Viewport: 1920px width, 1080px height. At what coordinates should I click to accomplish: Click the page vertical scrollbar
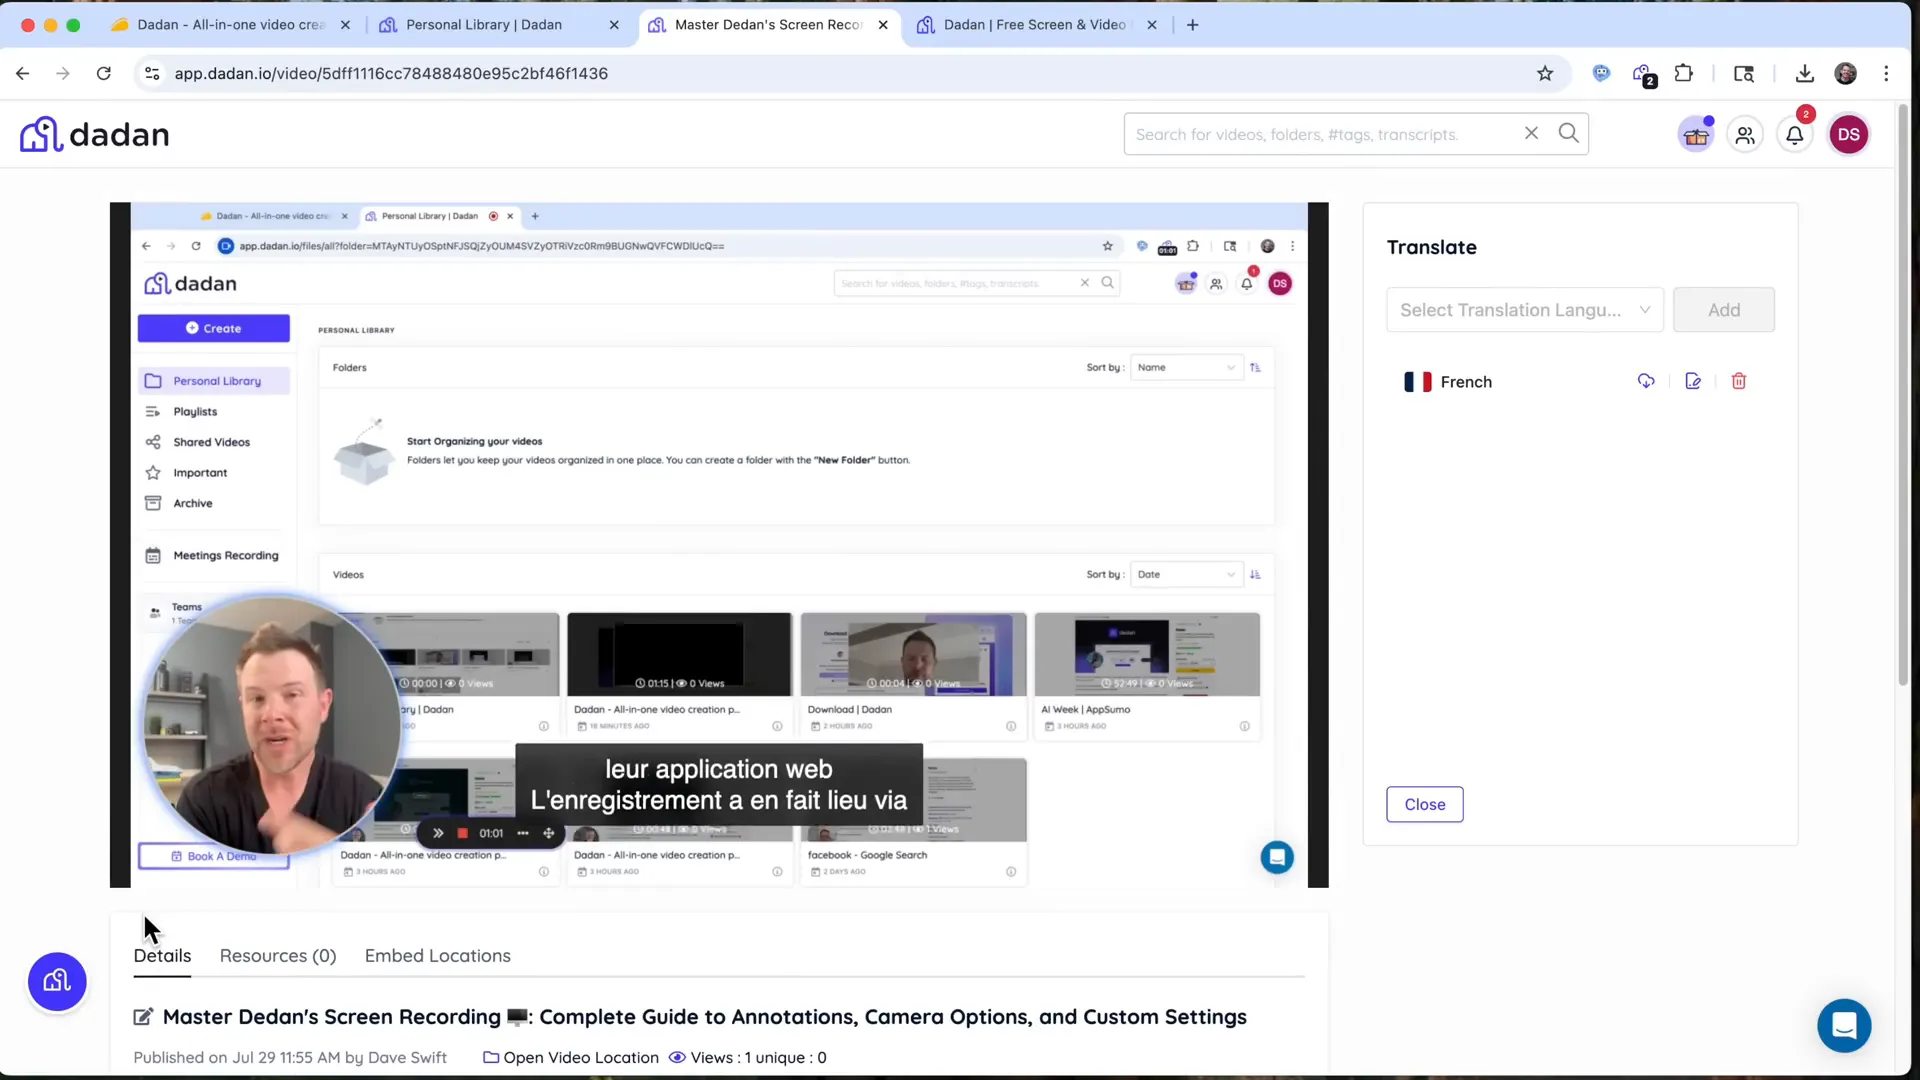[1903, 395]
